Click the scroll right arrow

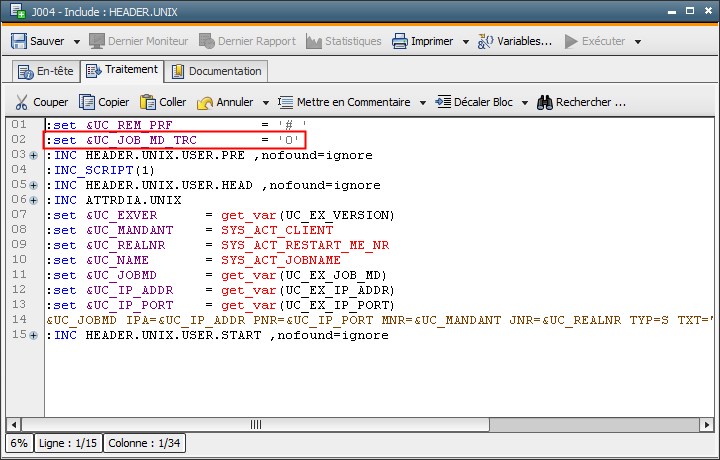[706, 425]
